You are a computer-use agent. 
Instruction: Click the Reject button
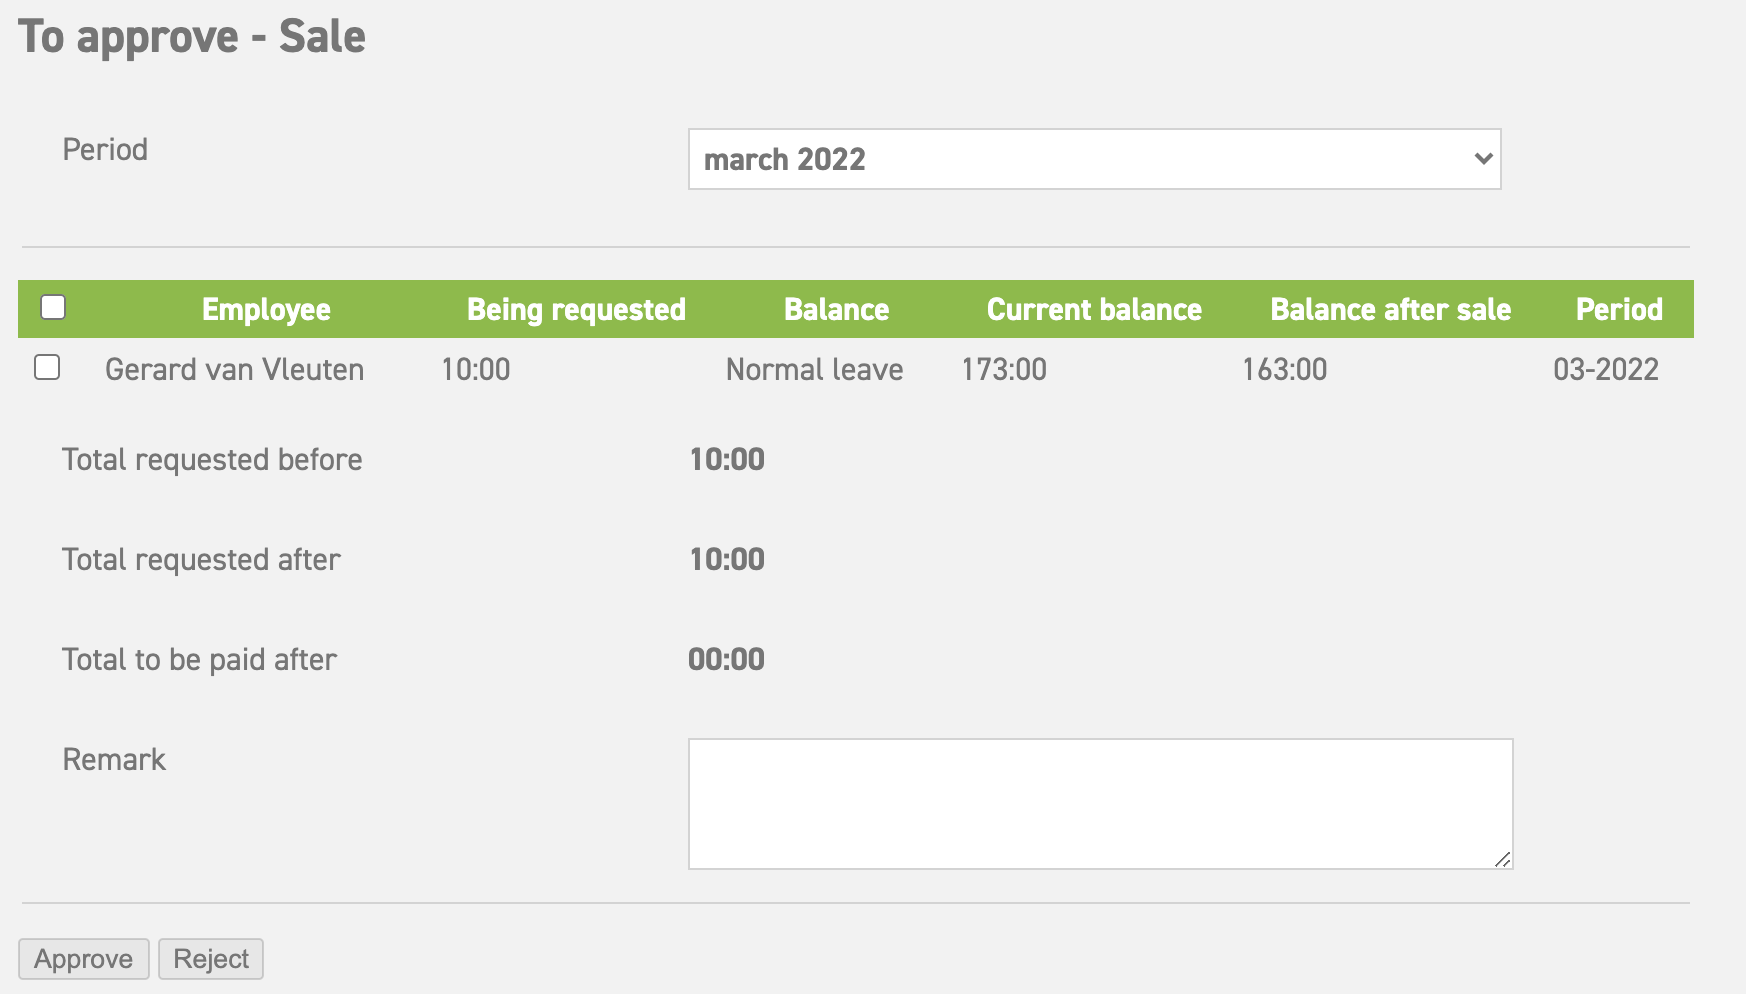pos(210,958)
